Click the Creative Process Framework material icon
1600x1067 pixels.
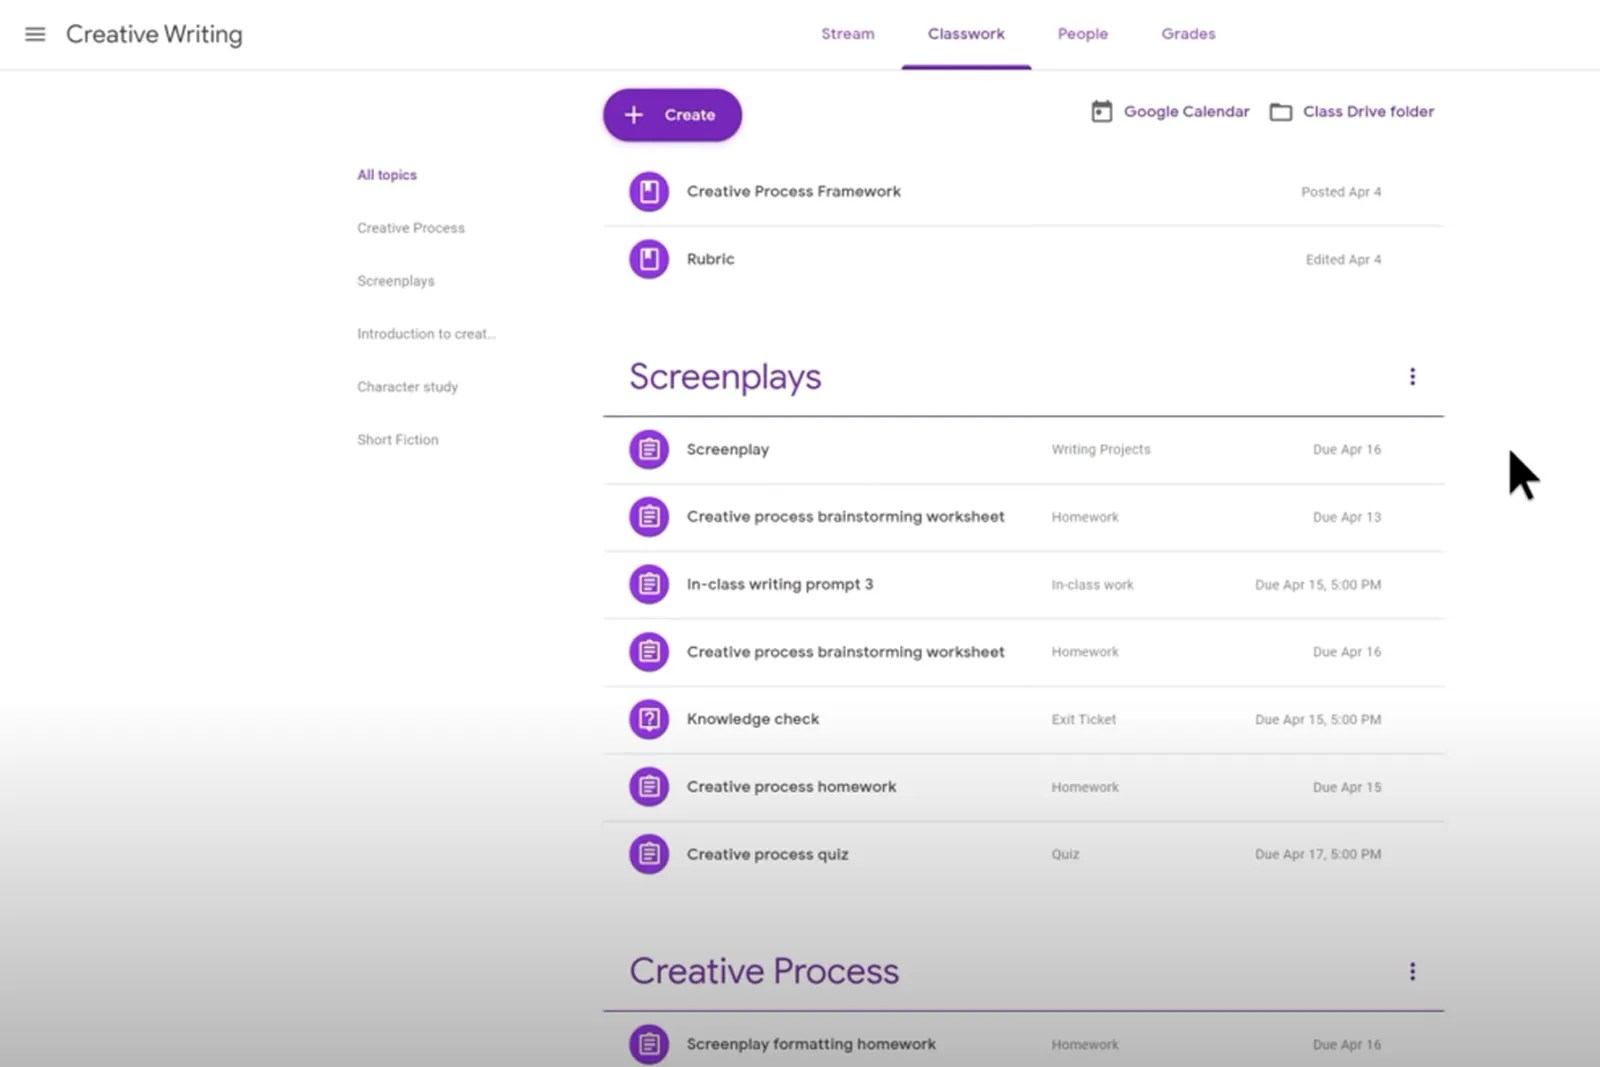click(x=649, y=191)
